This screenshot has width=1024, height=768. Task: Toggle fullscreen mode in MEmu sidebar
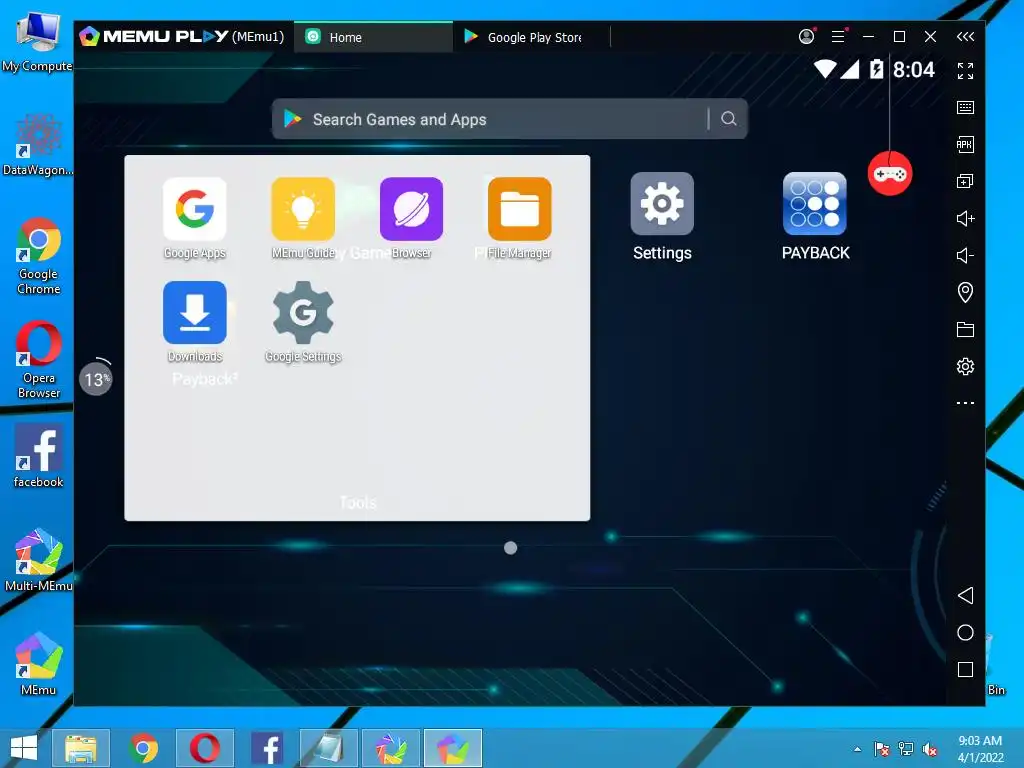965,71
